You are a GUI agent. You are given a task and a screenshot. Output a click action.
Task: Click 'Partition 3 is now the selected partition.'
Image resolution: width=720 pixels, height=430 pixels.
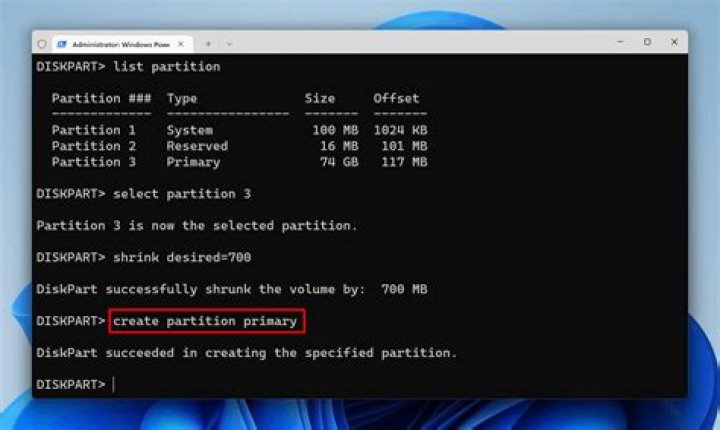click(x=197, y=226)
